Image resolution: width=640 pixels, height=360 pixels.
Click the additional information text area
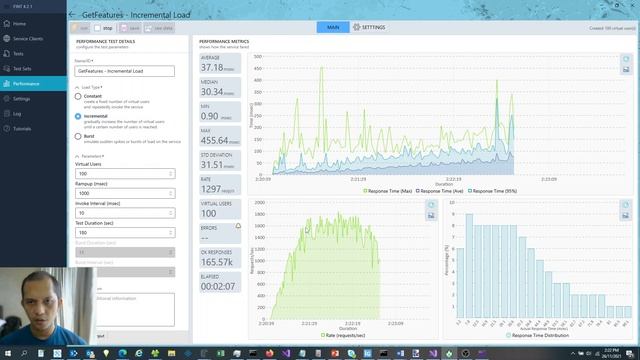tap(135, 309)
